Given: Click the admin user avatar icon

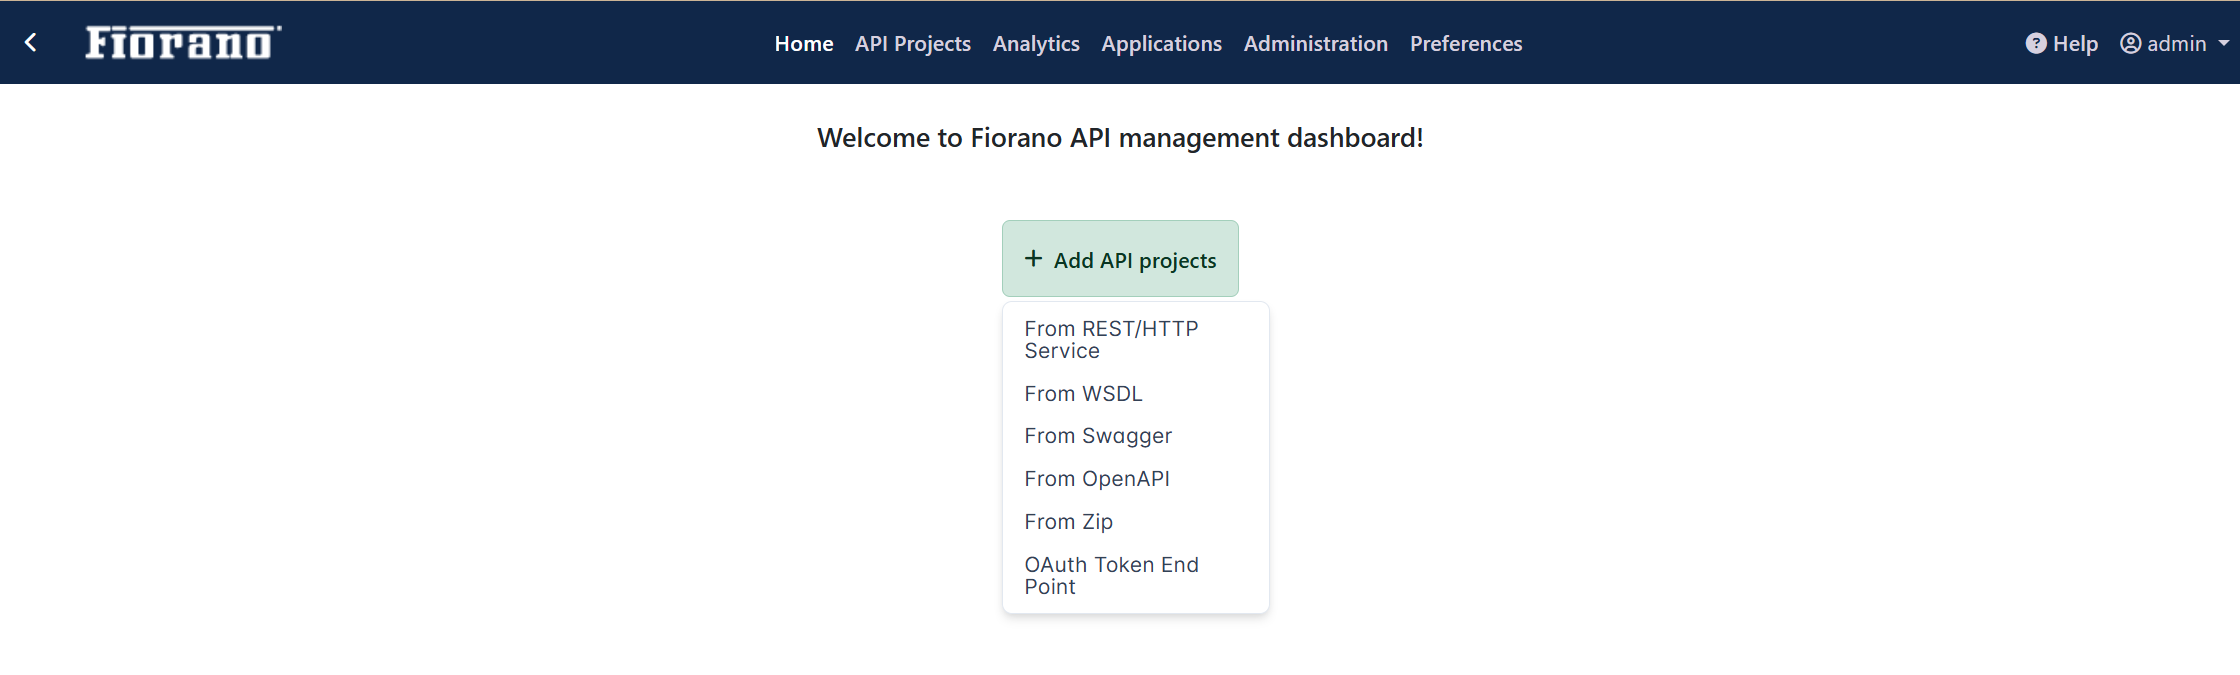Looking at the screenshot, I should tap(2131, 43).
